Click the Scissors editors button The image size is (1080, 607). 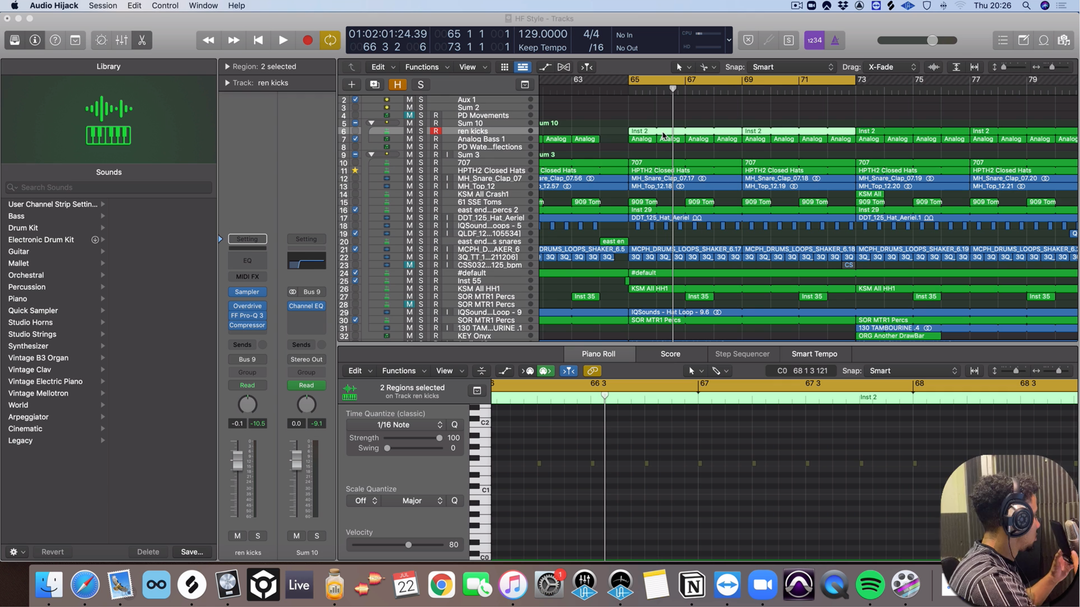(142, 40)
